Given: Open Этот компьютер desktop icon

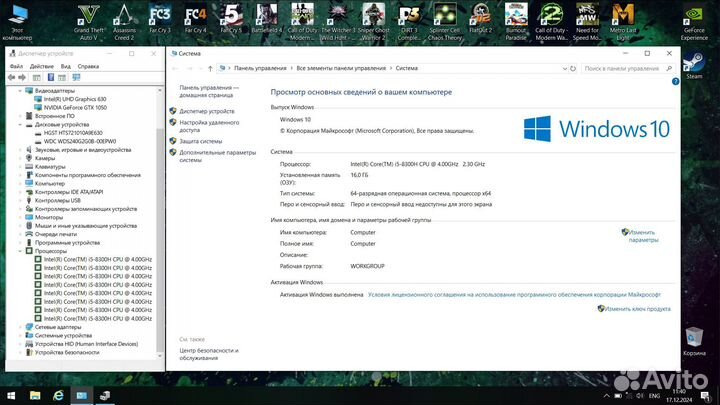Looking at the screenshot, I should (x=17, y=23).
